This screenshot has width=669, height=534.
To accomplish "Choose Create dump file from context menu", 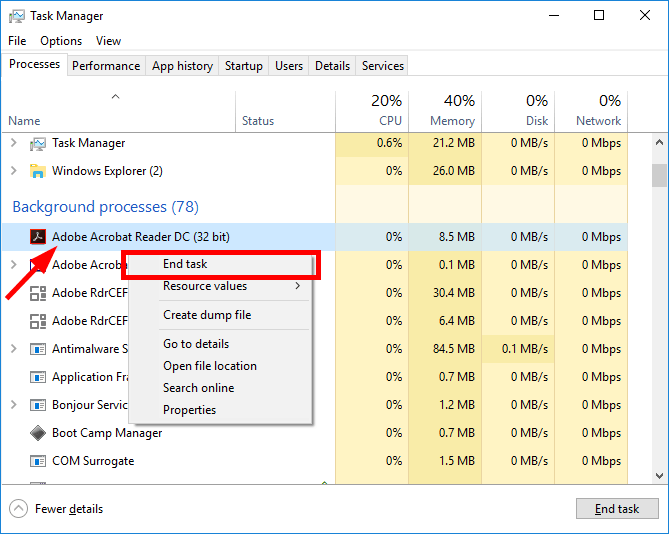I will pos(220,315).
